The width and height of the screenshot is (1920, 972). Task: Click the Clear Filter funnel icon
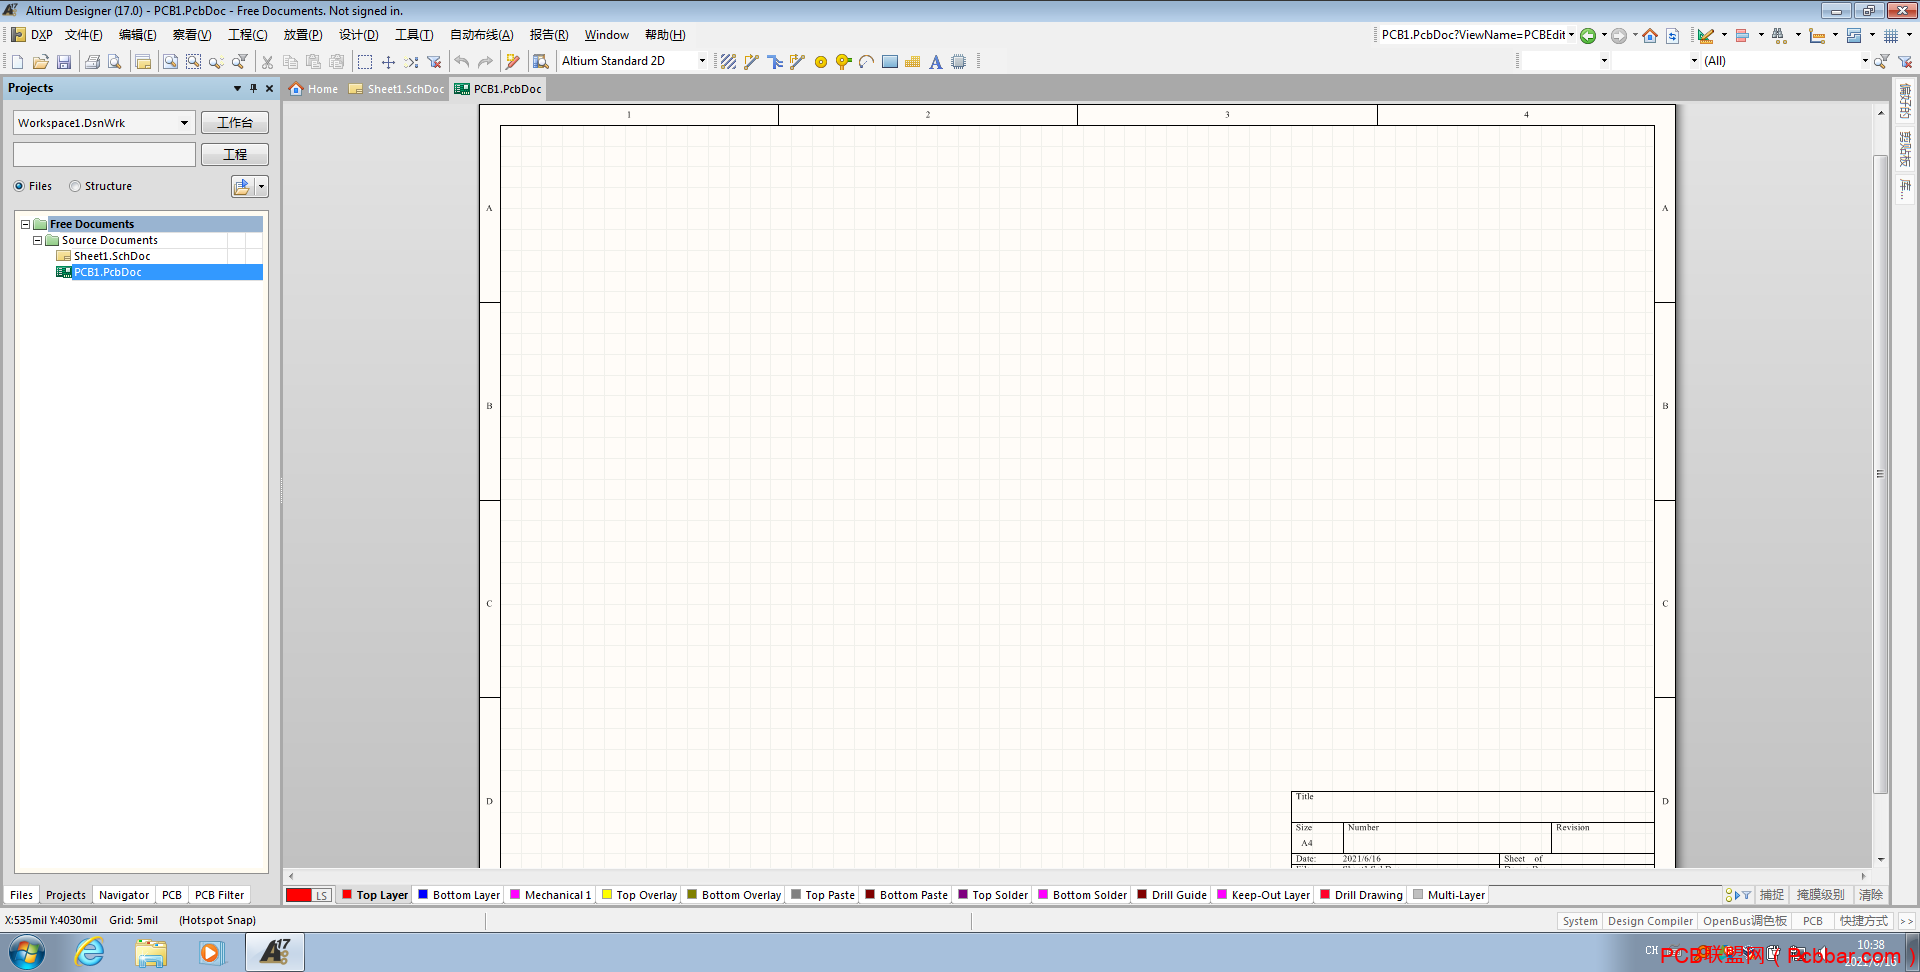(434, 62)
